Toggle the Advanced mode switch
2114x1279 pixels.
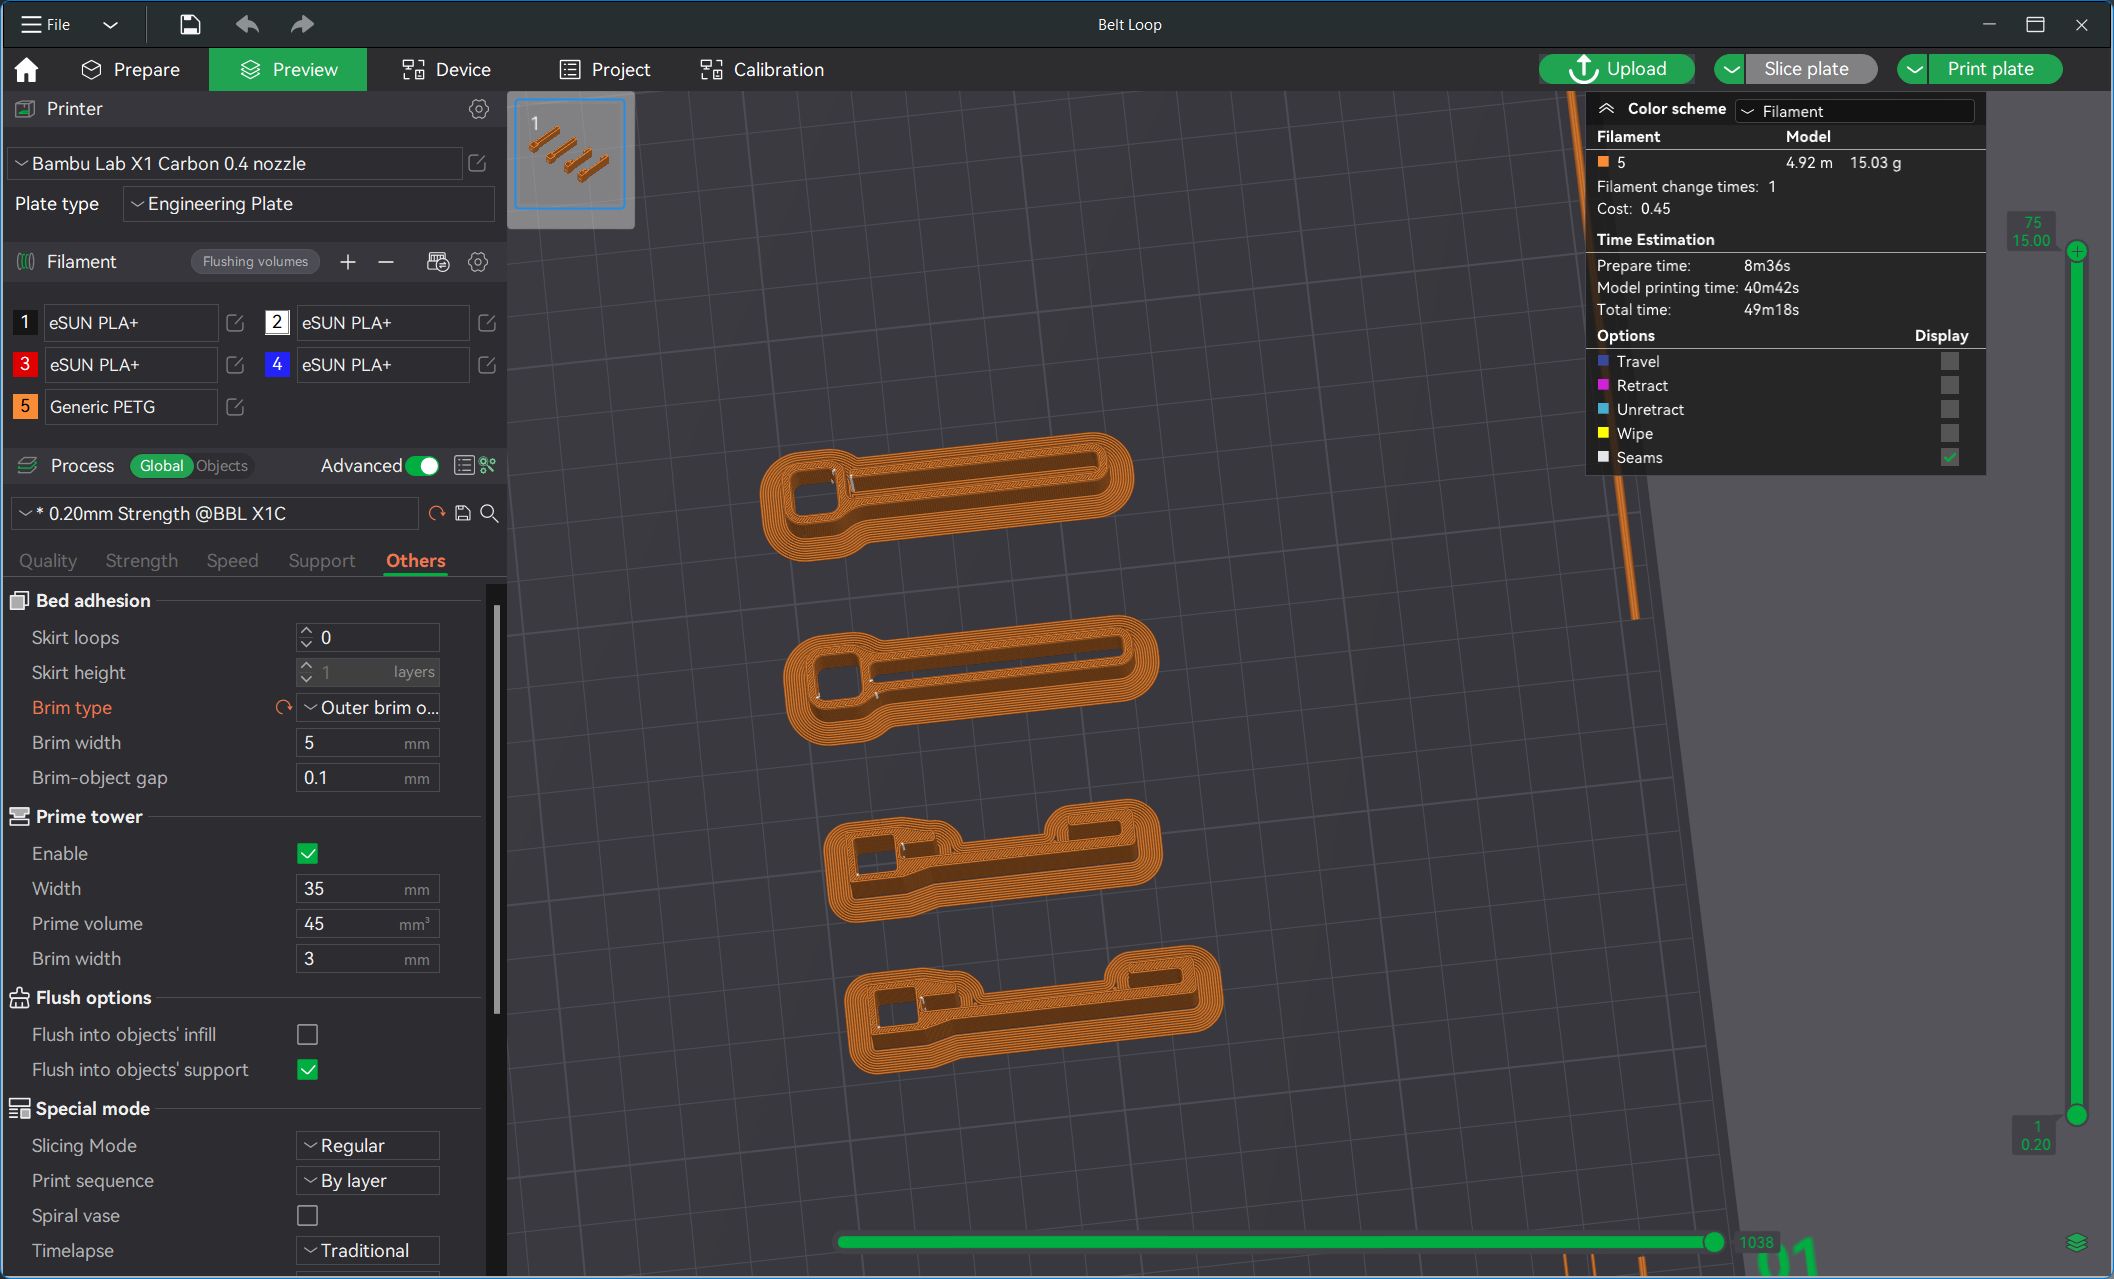[422, 466]
